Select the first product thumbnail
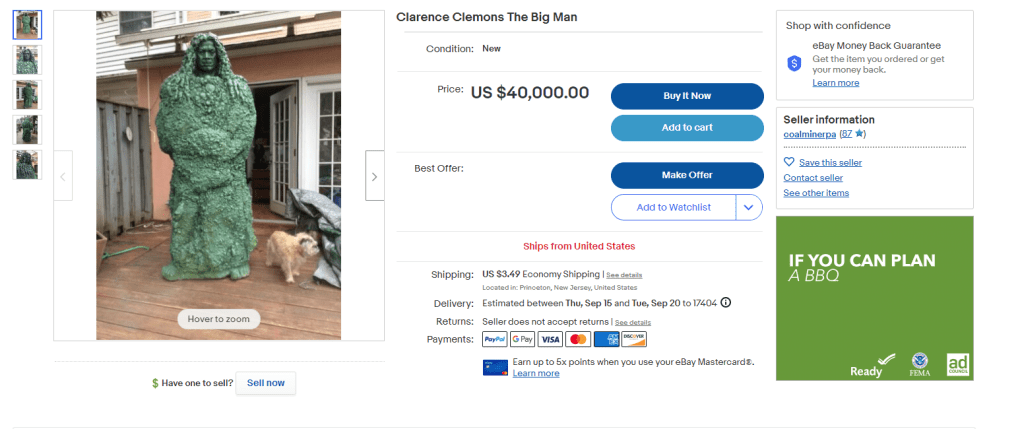This screenshot has height=429, width=1022. coord(27,25)
